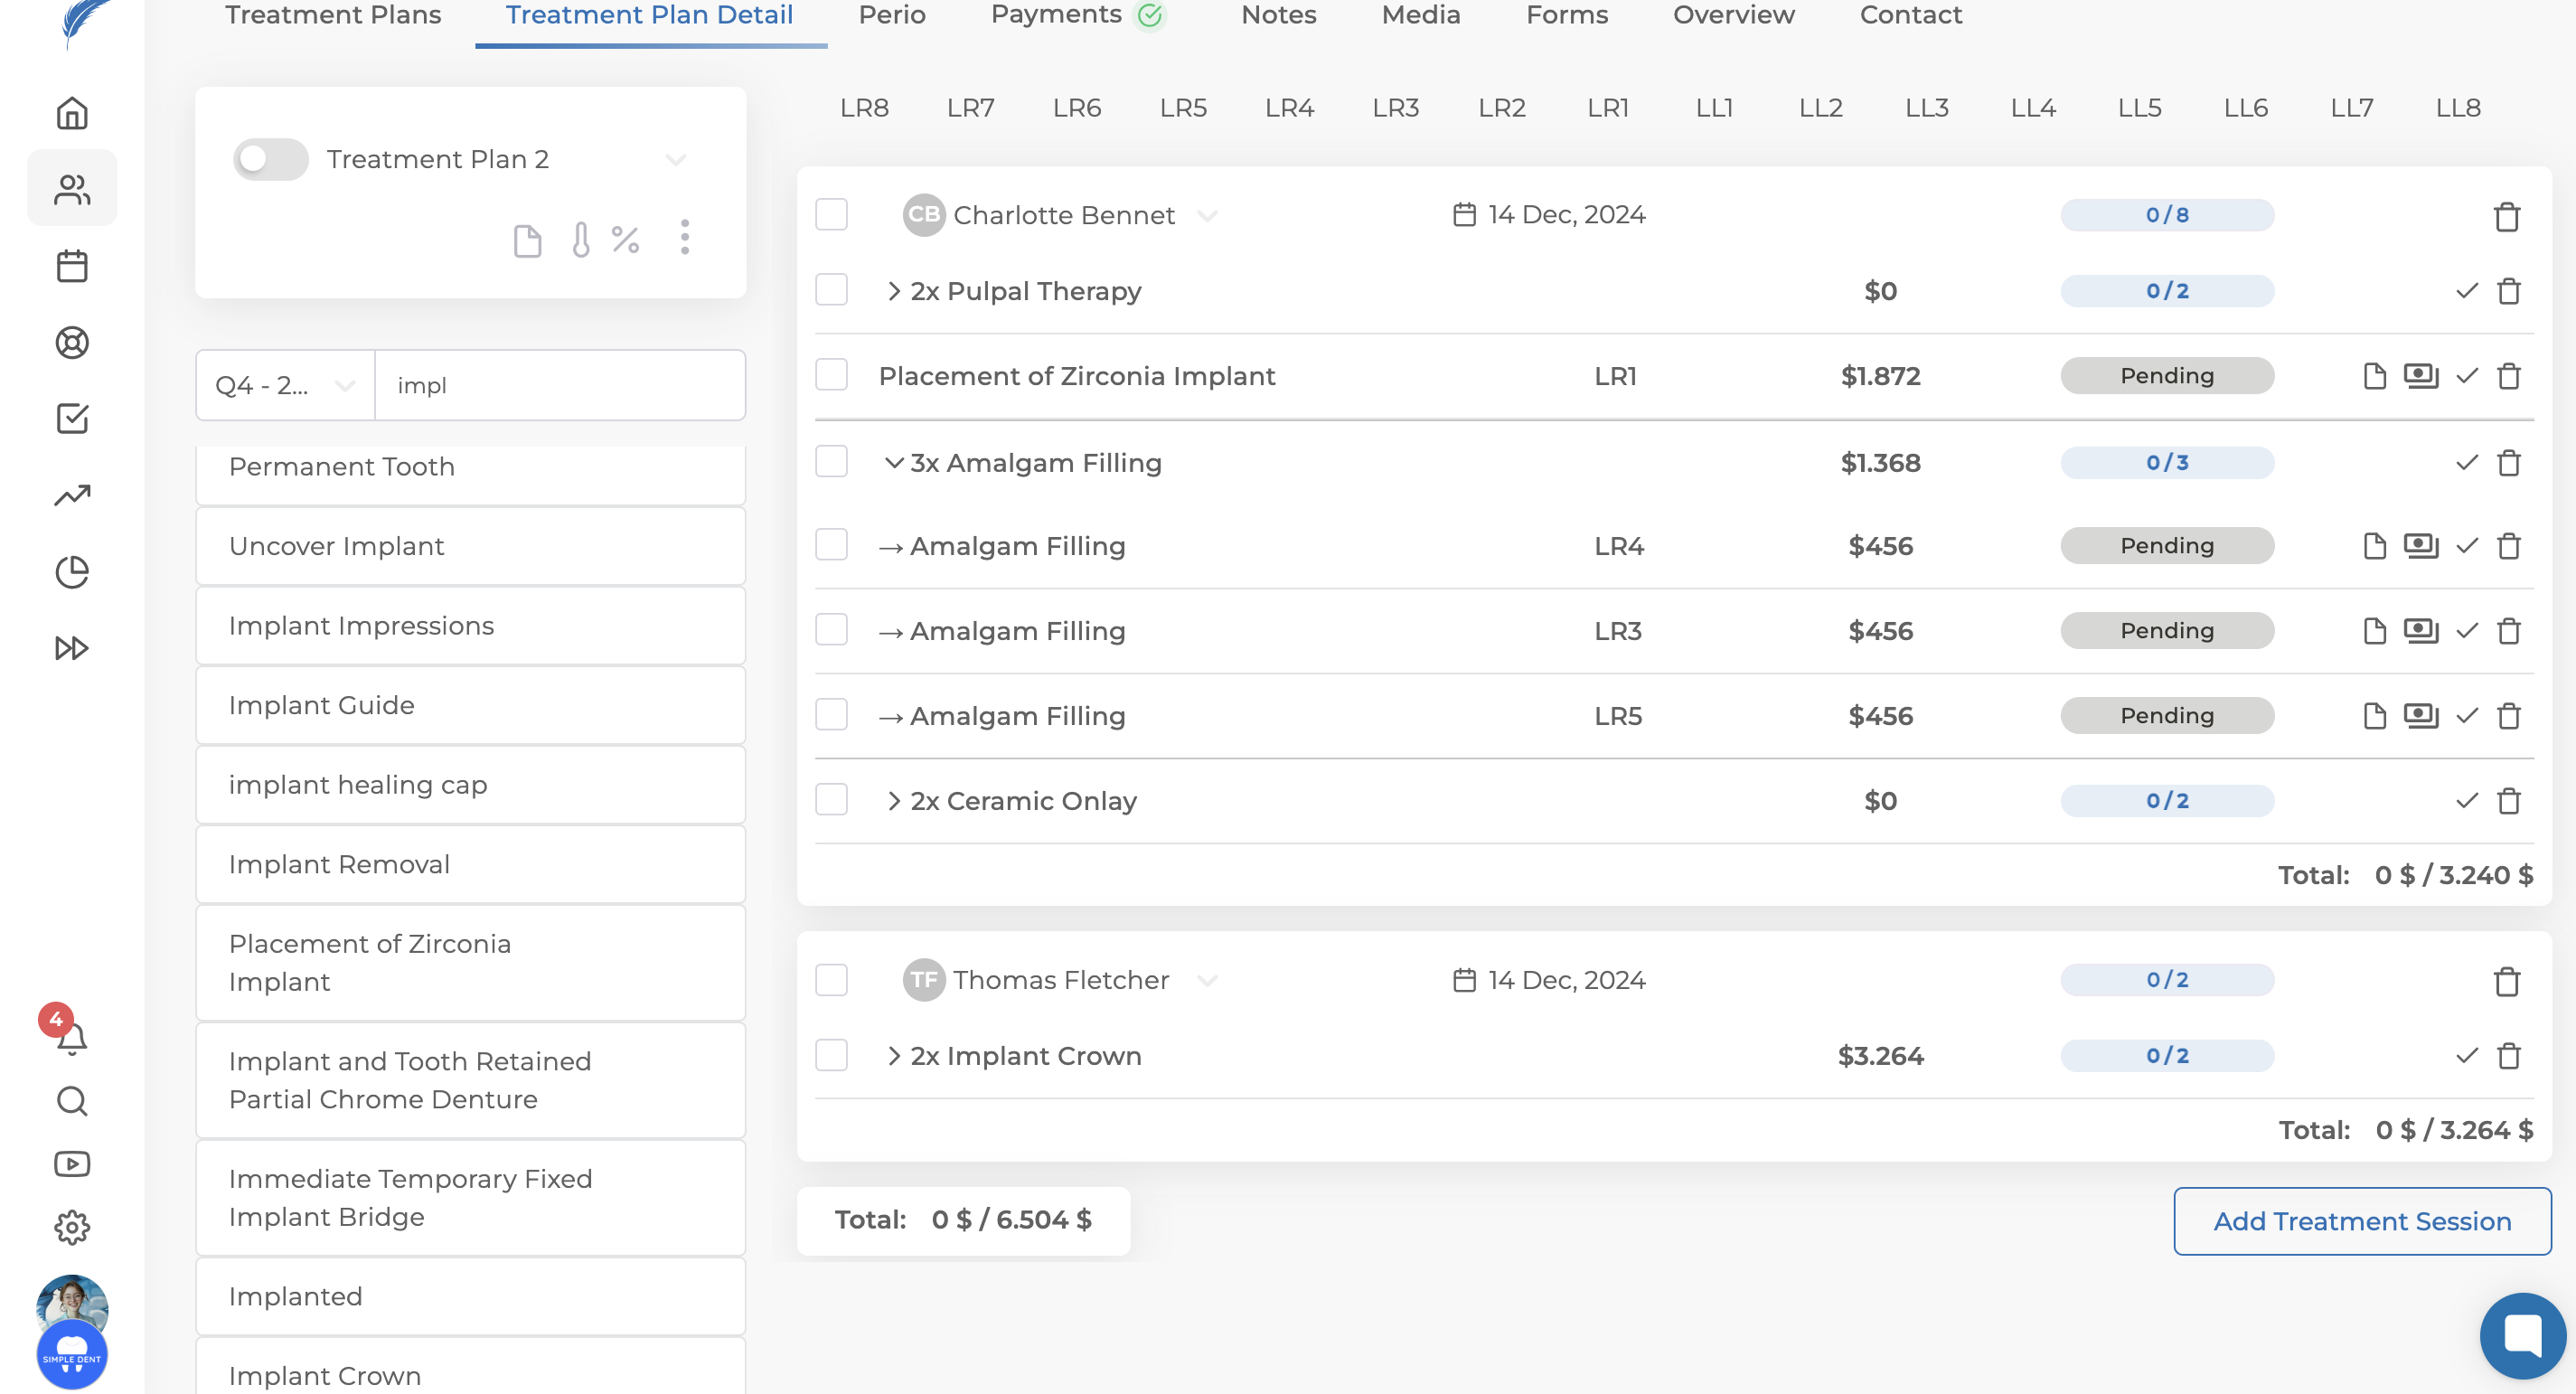Click the impl search input field
Image resolution: width=2576 pixels, height=1394 pixels.
tap(560, 385)
